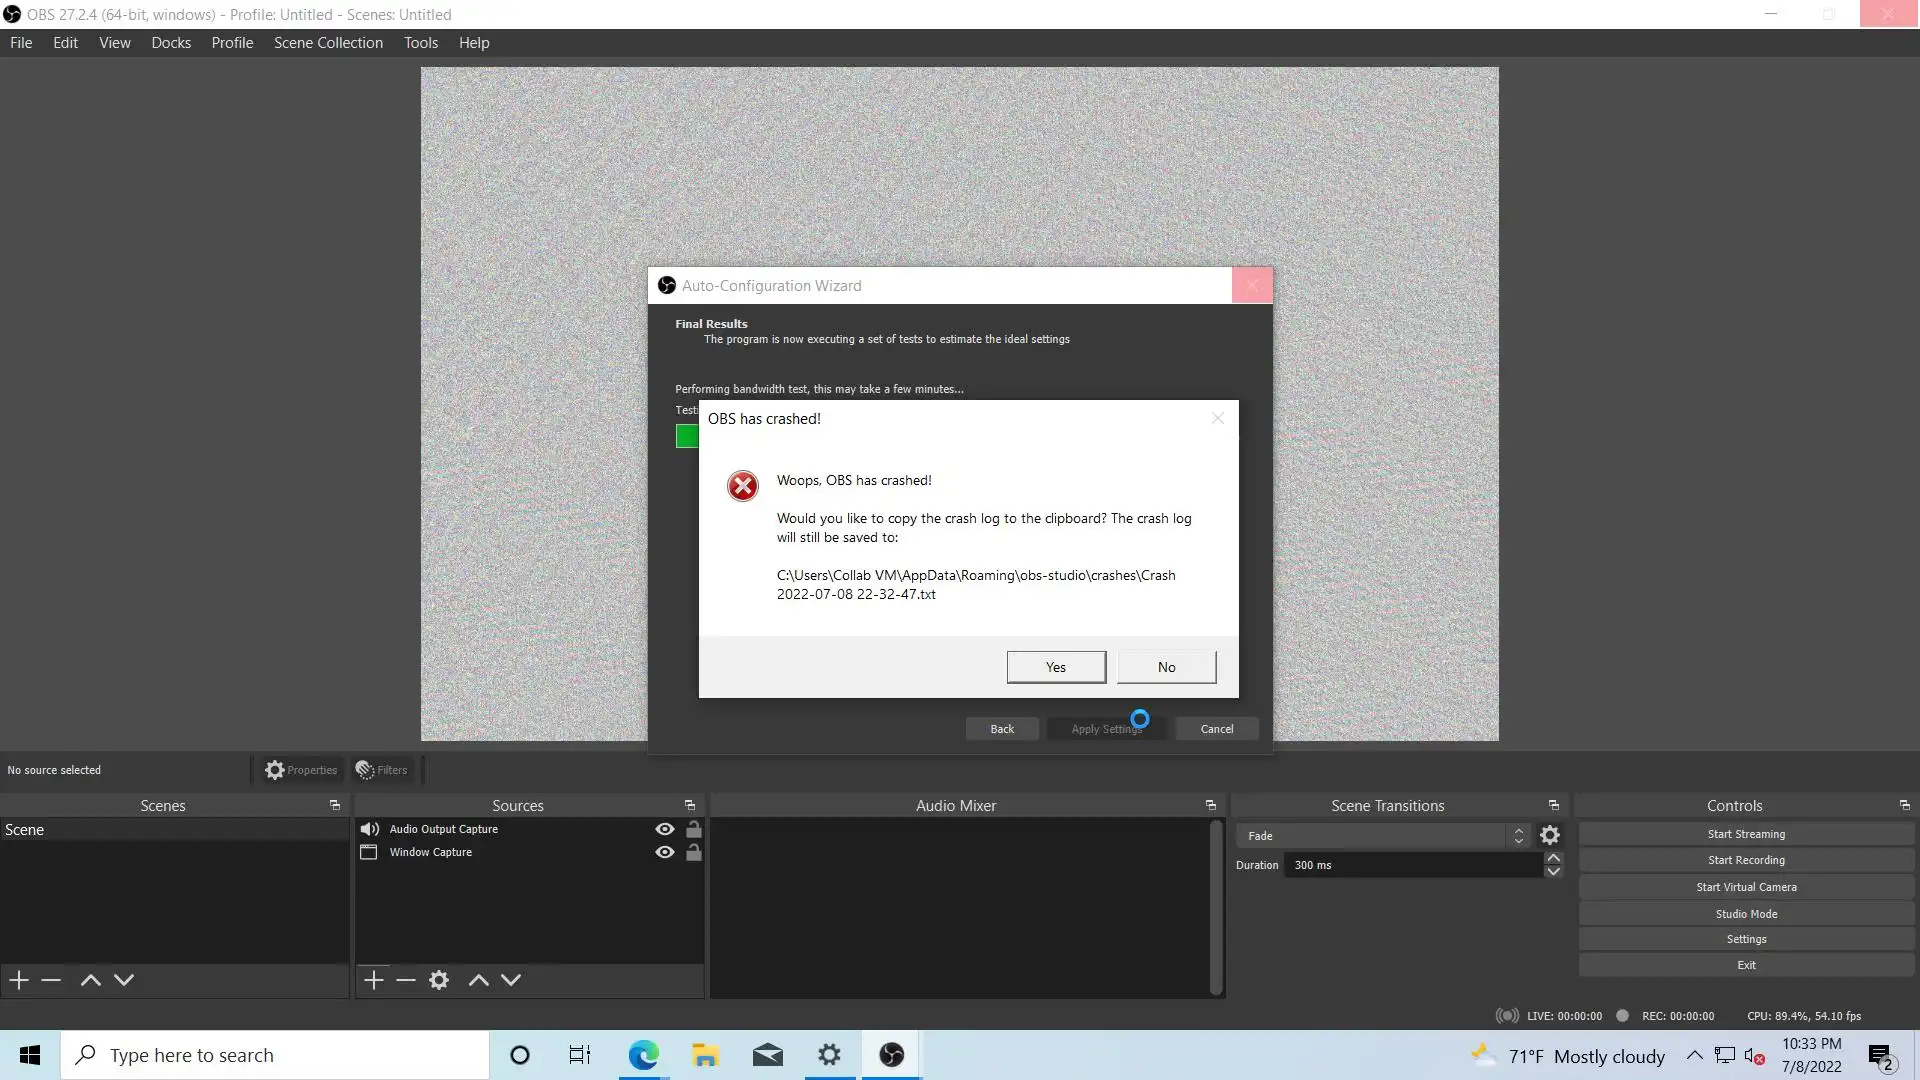Remove selected scene with minus icon
Screen dimensions: 1920x1080
tap(51, 980)
